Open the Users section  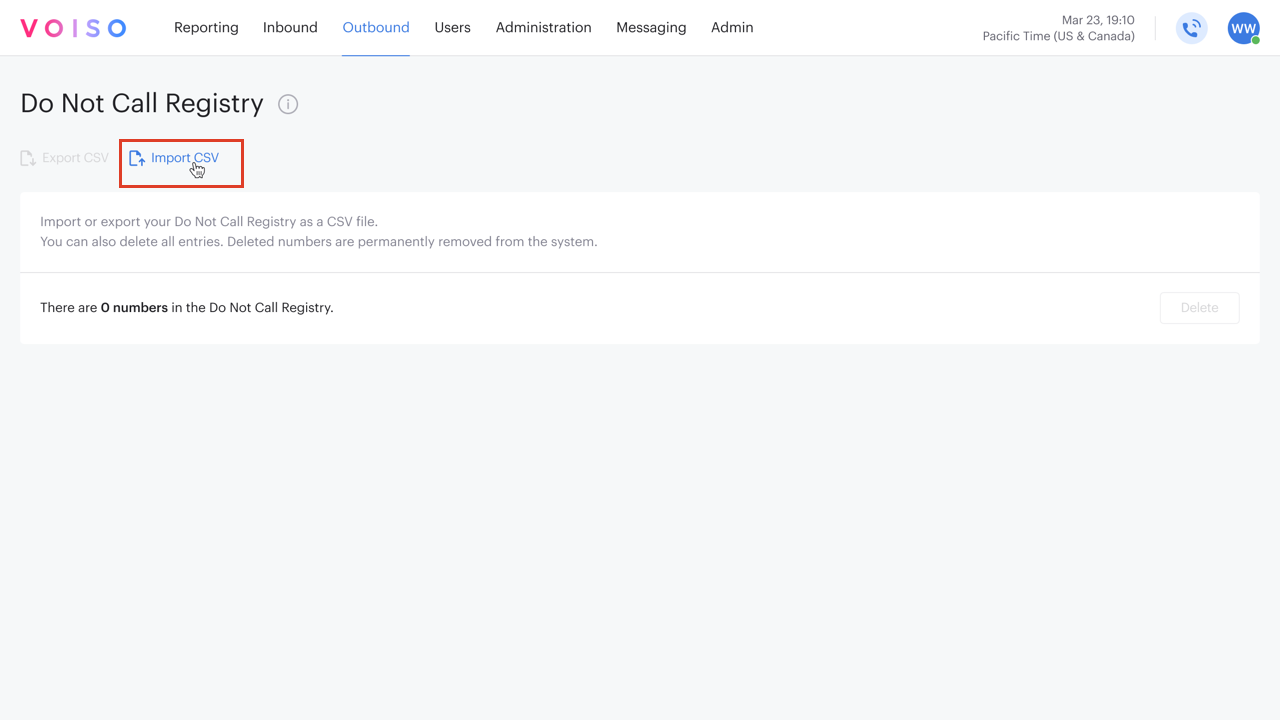tap(452, 28)
